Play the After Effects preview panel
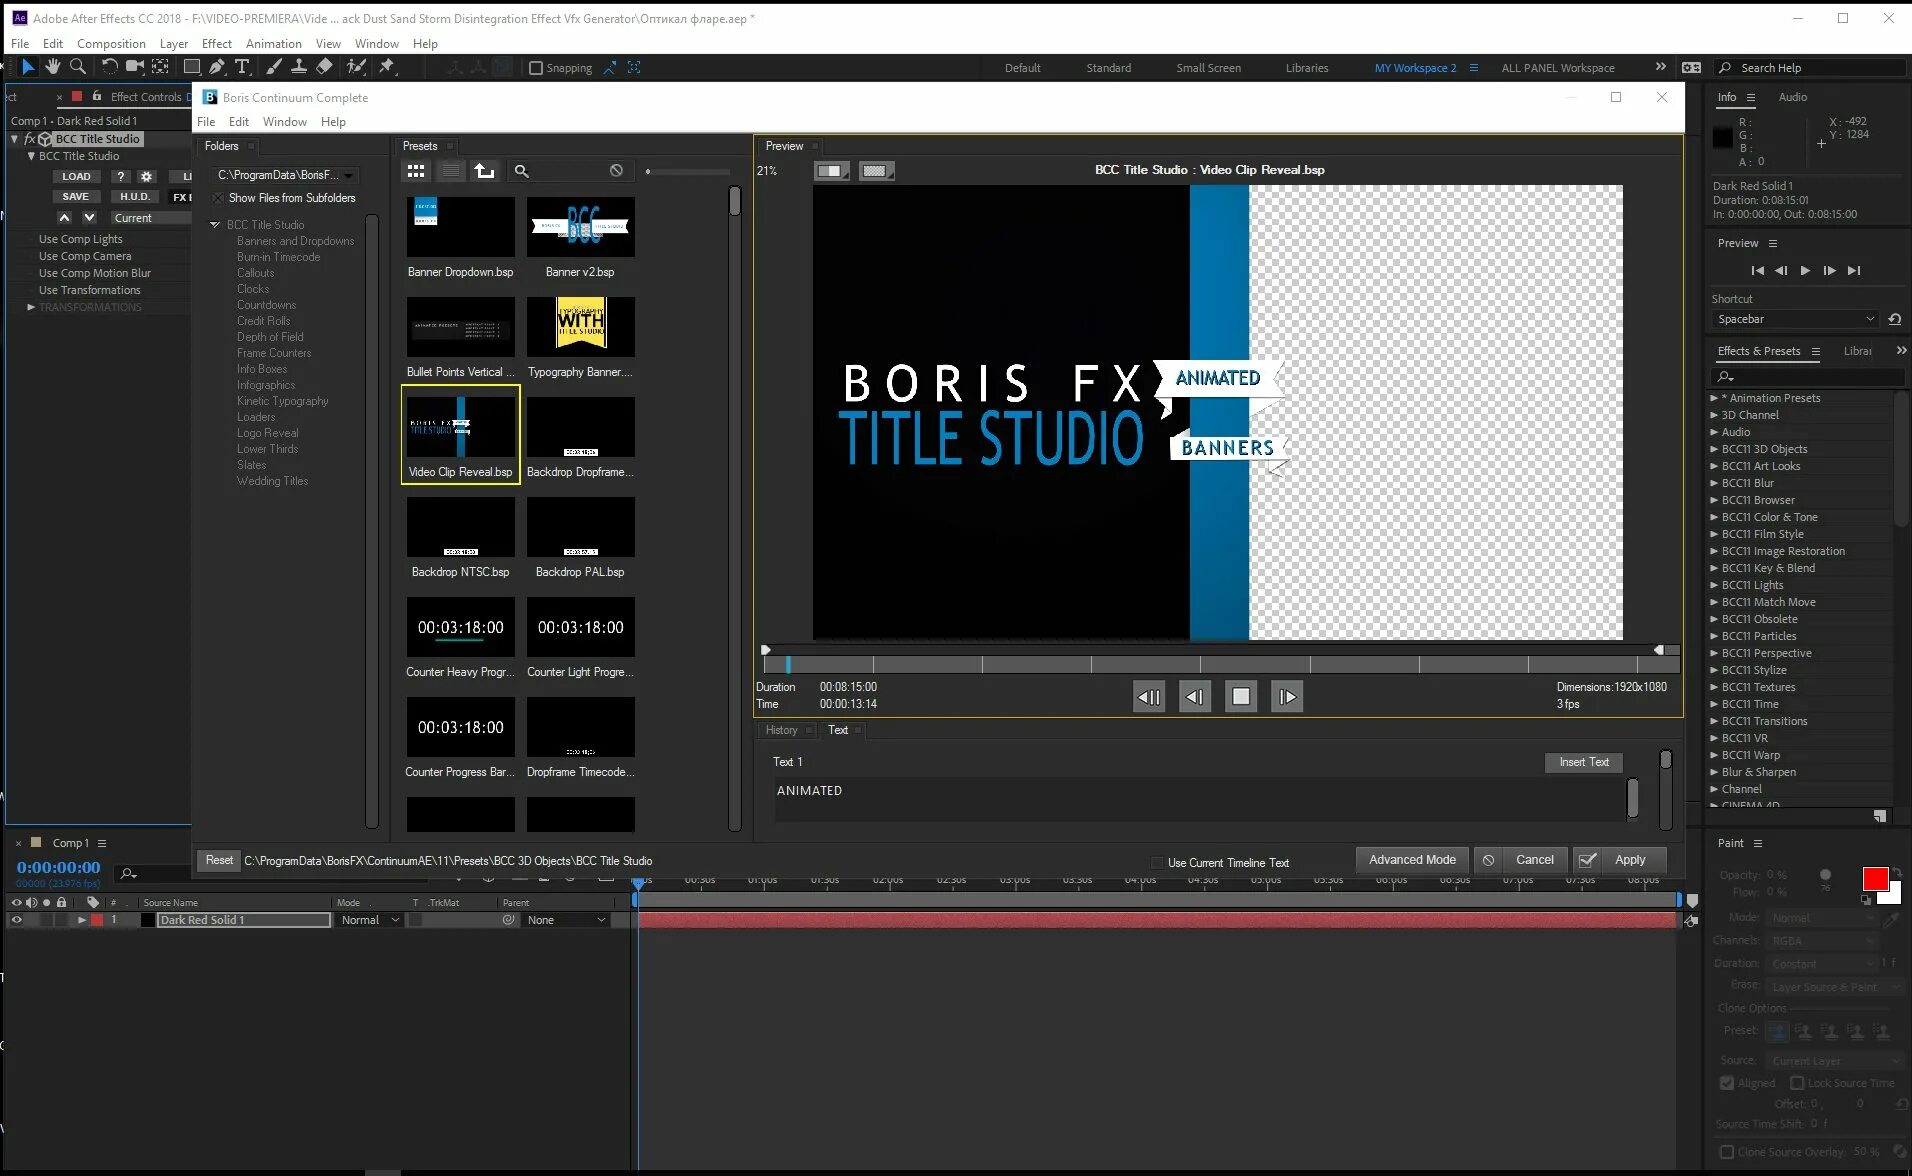 click(x=1805, y=271)
